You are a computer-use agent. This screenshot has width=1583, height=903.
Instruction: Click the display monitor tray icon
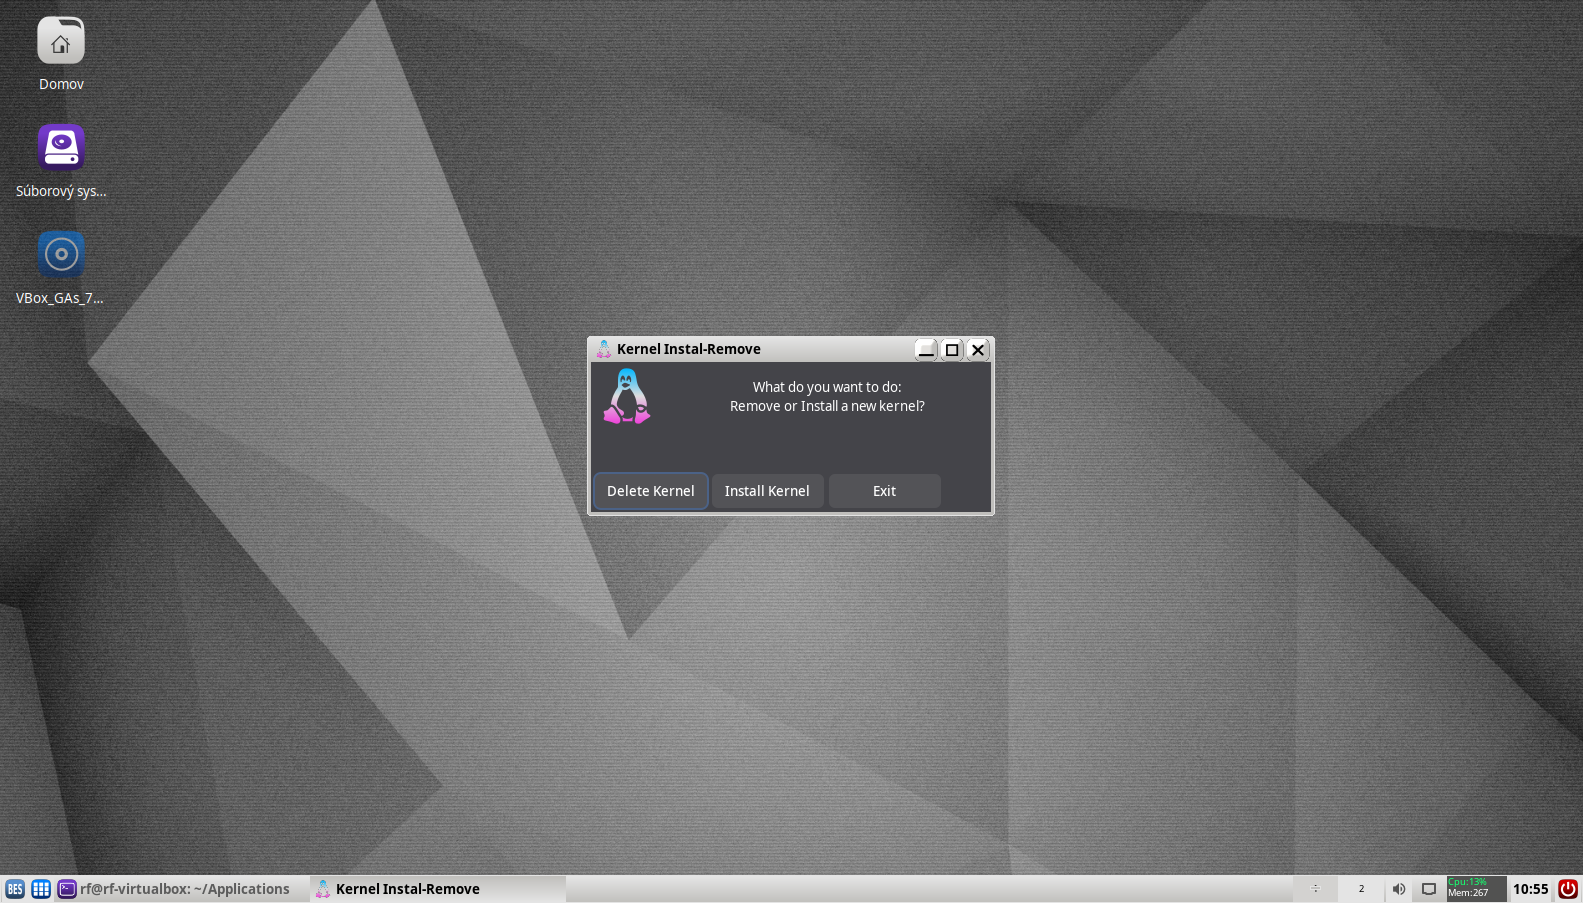click(1429, 889)
